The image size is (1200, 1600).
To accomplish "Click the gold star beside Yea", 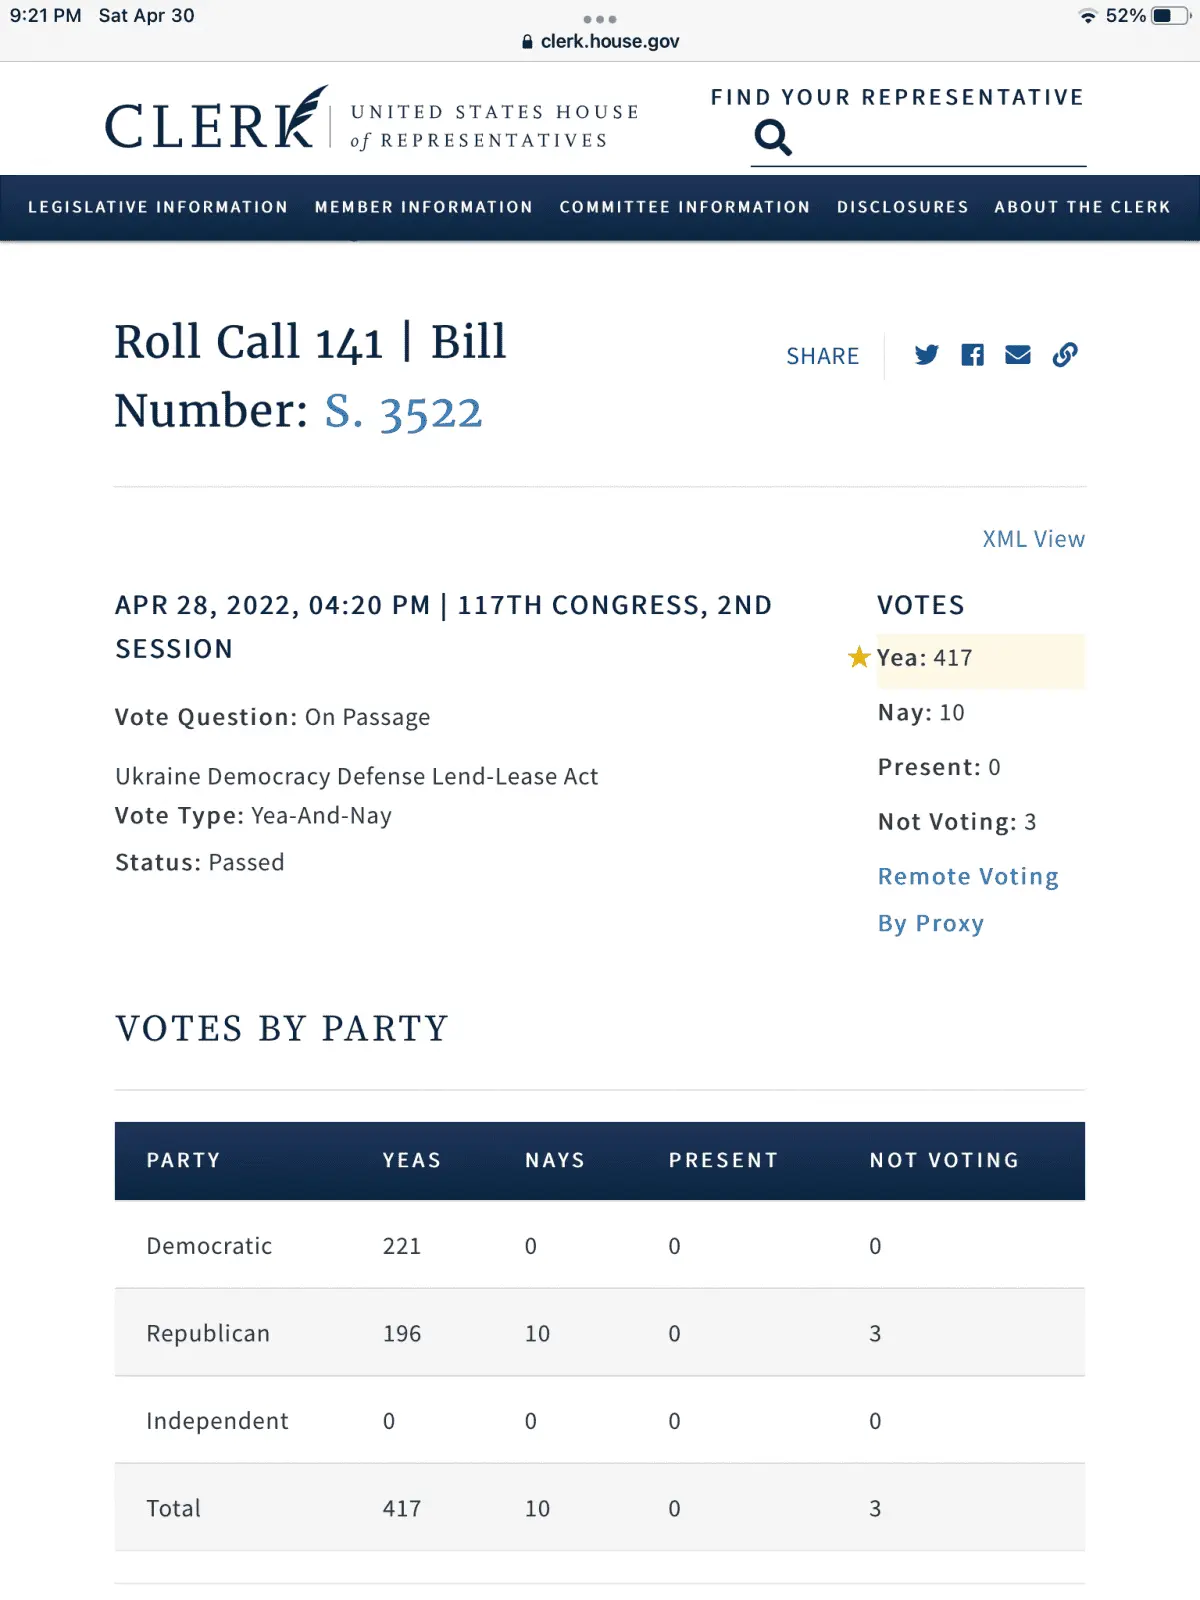I will 859,657.
